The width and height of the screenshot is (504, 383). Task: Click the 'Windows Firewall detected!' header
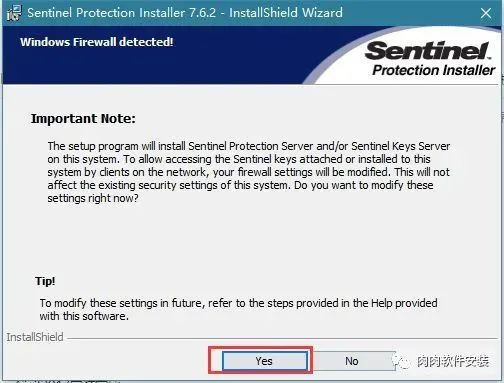(x=97, y=42)
